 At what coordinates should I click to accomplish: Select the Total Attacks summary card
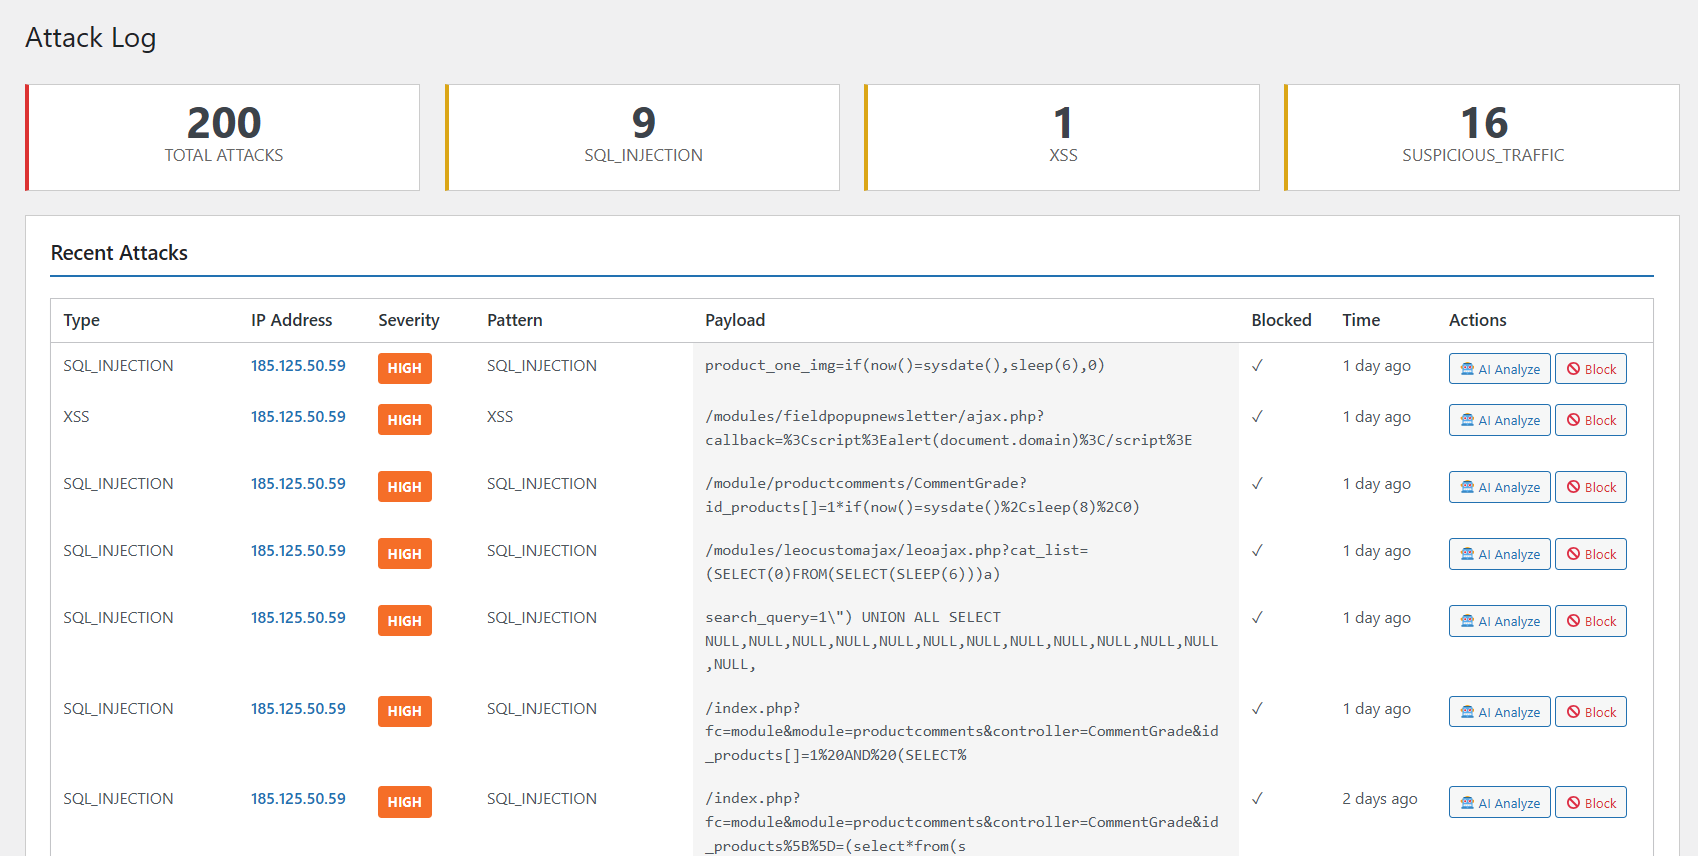(223, 137)
